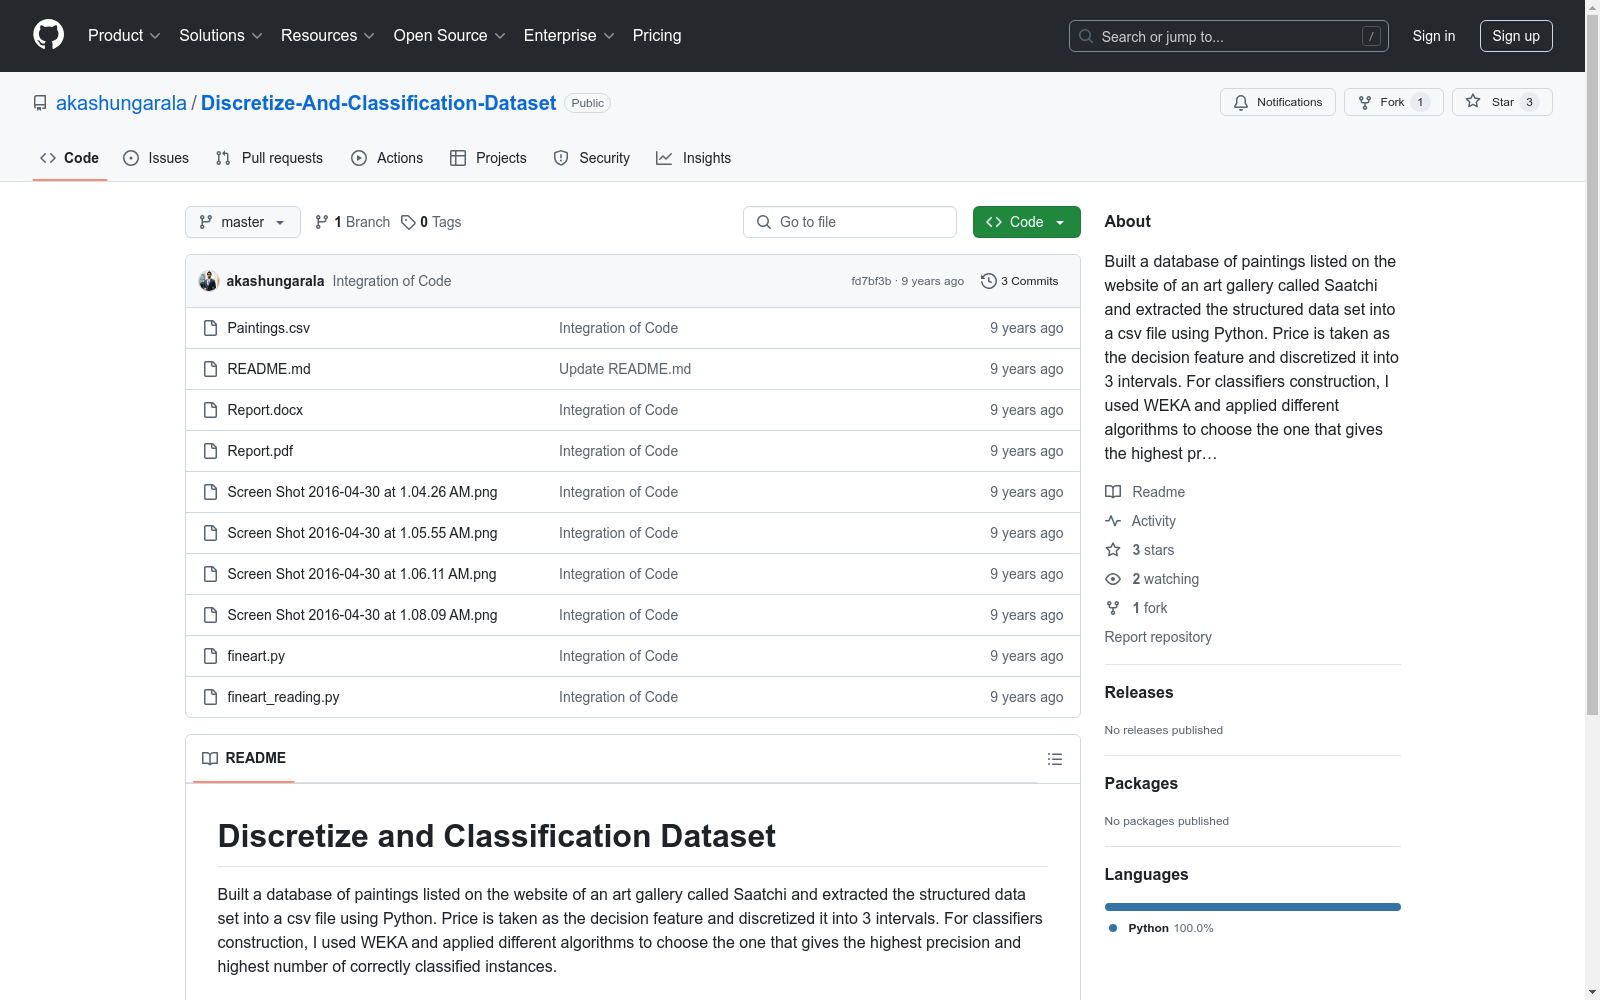1600x1000 pixels.
Task: Select the README tab in file viewer
Action: 244,758
